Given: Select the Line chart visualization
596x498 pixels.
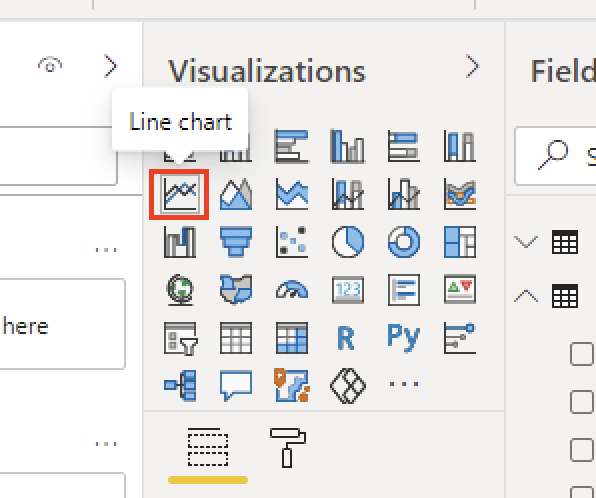Looking at the screenshot, I should pyautogui.click(x=179, y=194).
